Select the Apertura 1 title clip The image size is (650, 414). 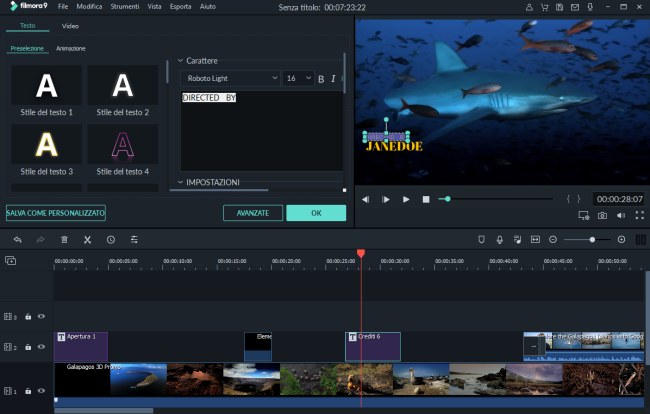[x=81, y=346]
